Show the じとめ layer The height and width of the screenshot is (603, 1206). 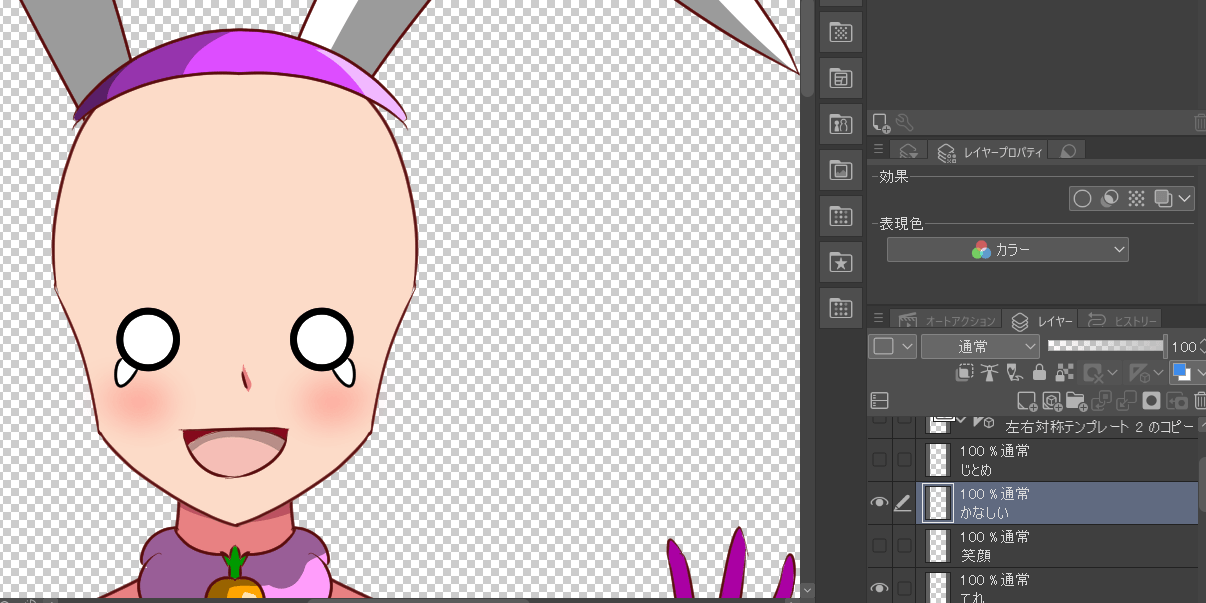click(x=879, y=460)
